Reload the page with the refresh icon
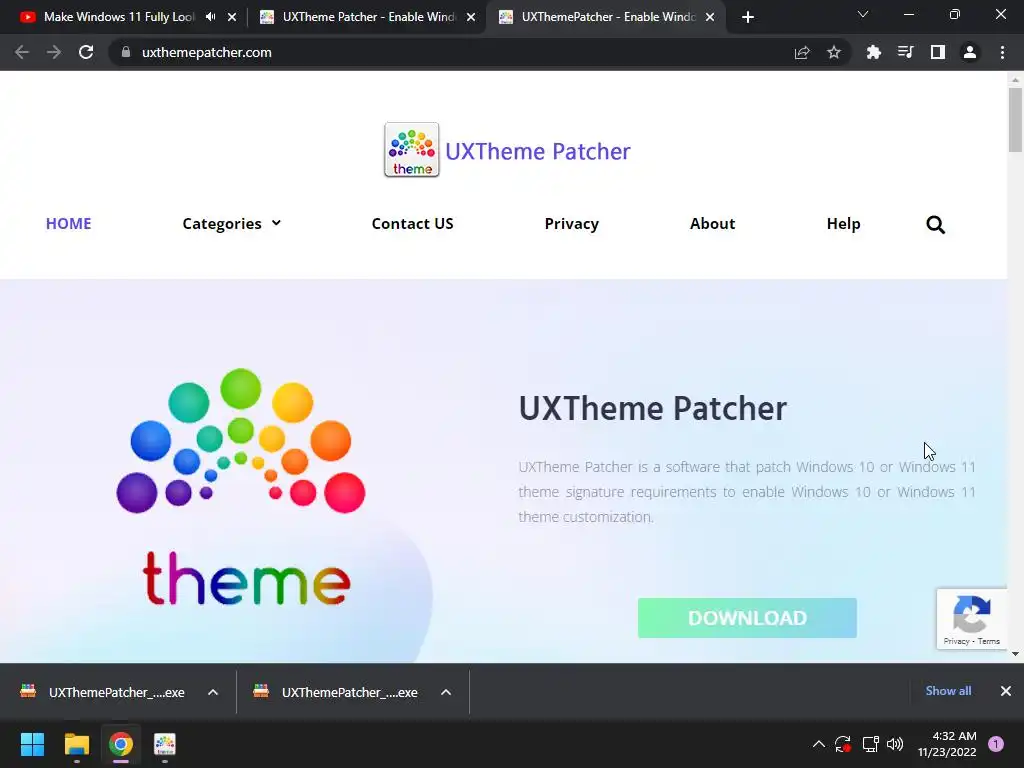The image size is (1024, 768). (x=86, y=52)
